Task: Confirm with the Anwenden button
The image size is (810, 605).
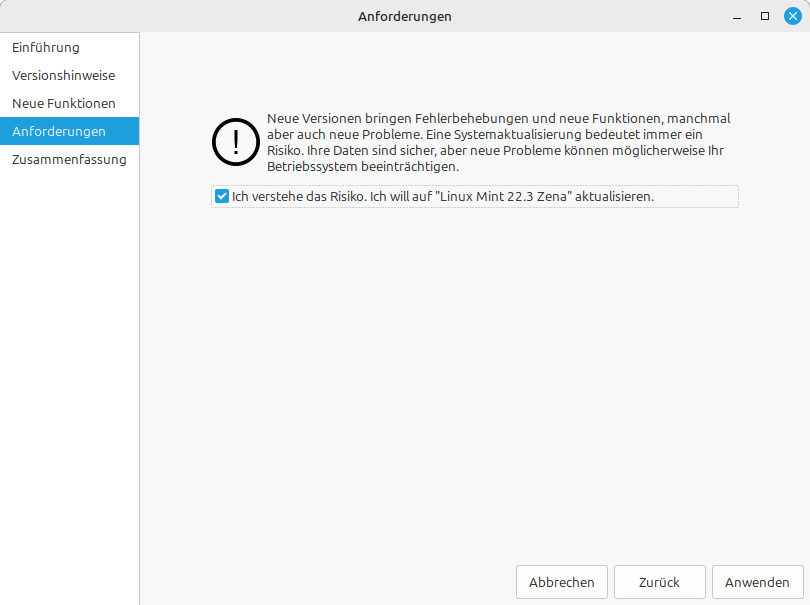Action: click(x=757, y=582)
